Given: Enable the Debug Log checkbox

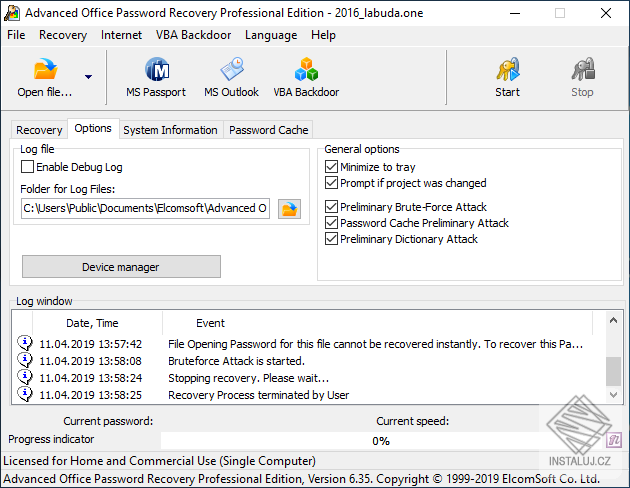Looking at the screenshot, I should tap(28, 167).
